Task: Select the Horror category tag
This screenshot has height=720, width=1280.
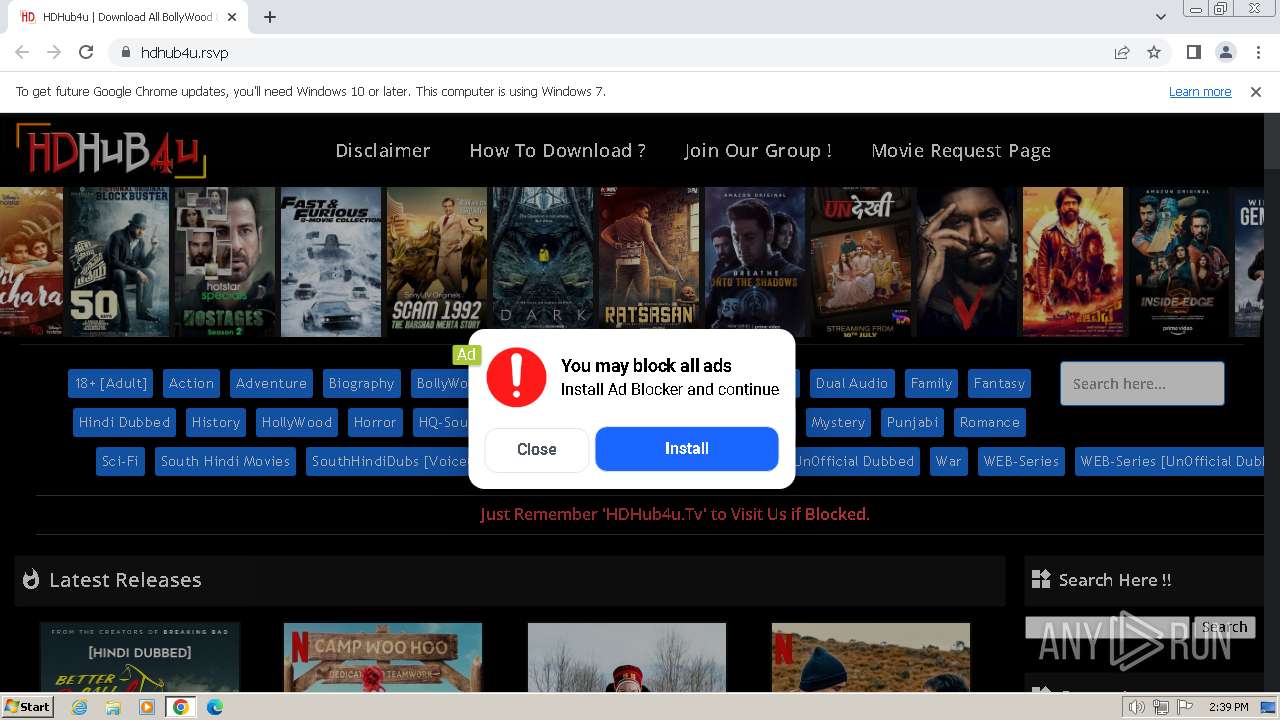Action: pyautogui.click(x=375, y=422)
